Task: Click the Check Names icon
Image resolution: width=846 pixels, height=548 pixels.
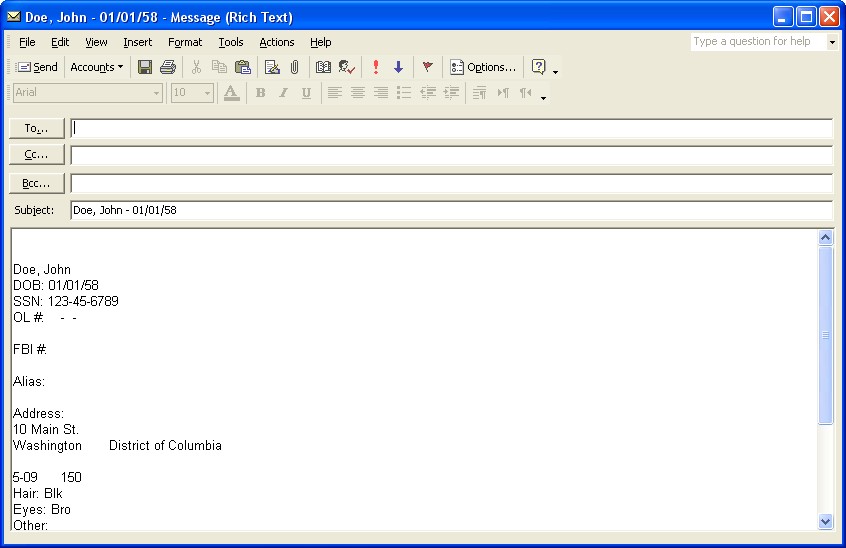Action: (346, 67)
